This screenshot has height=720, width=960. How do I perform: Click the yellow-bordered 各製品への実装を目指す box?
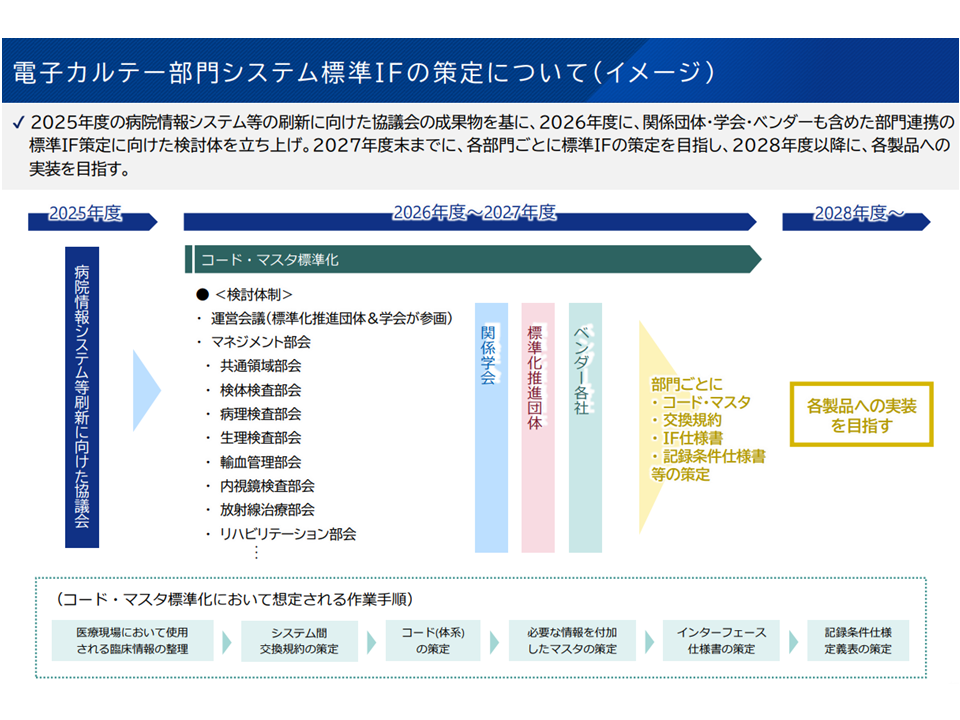[x=861, y=414]
